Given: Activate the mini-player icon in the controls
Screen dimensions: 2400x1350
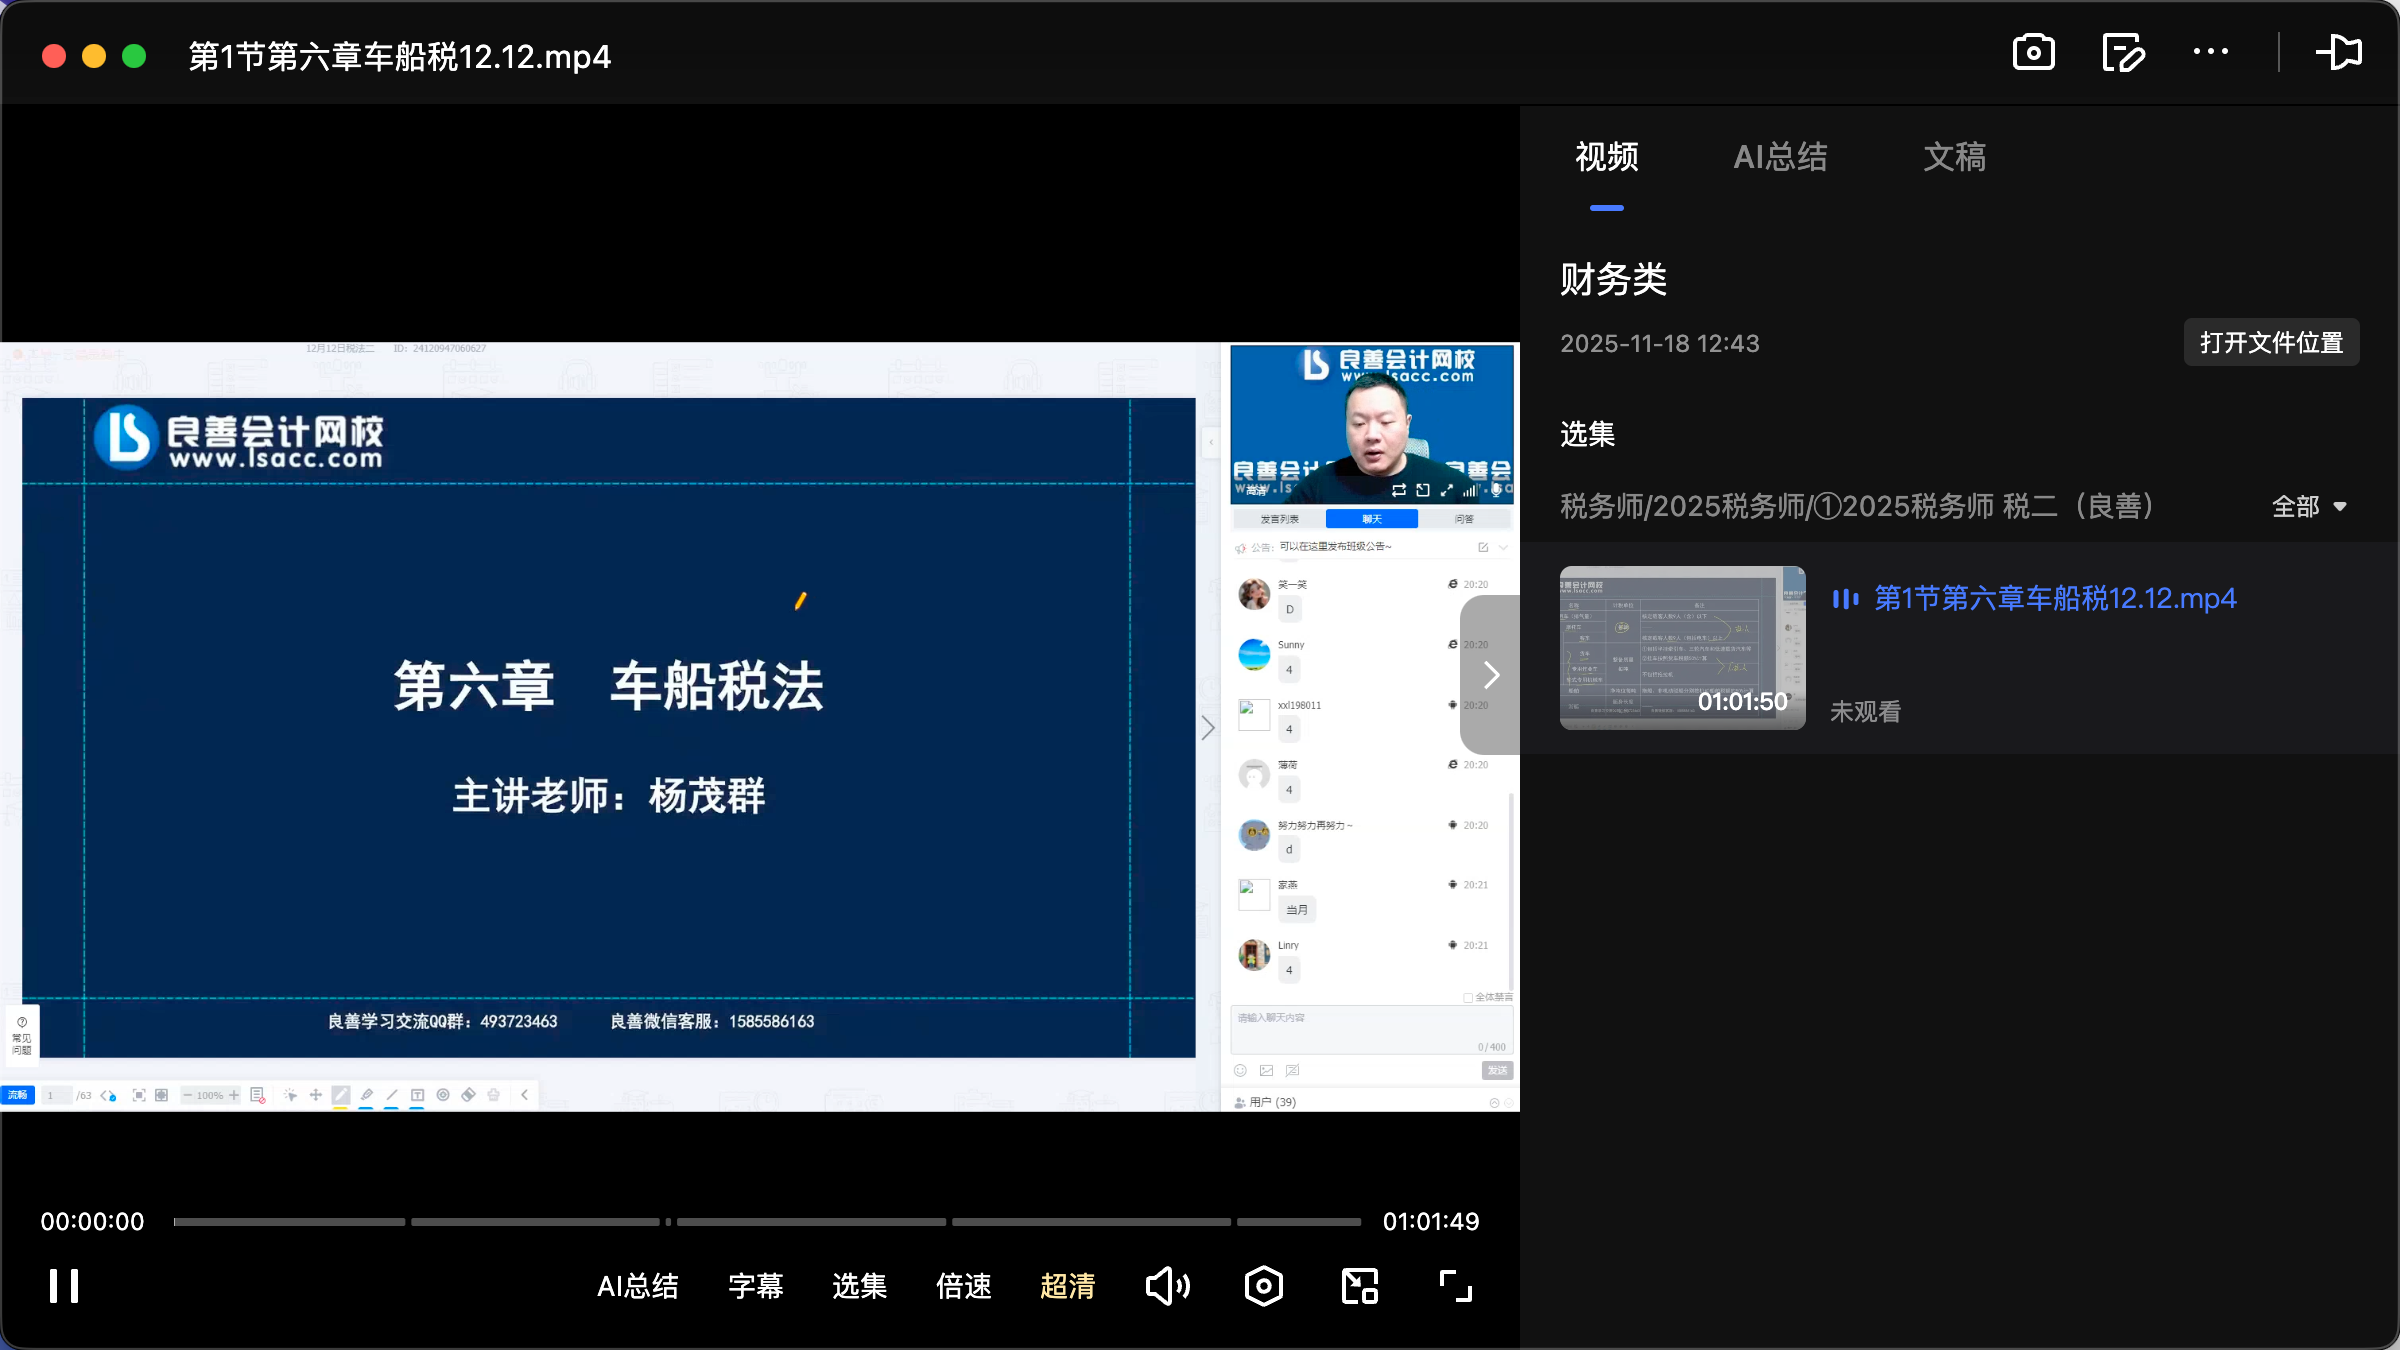Looking at the screenshot, I should (x=1358, y=1286).
